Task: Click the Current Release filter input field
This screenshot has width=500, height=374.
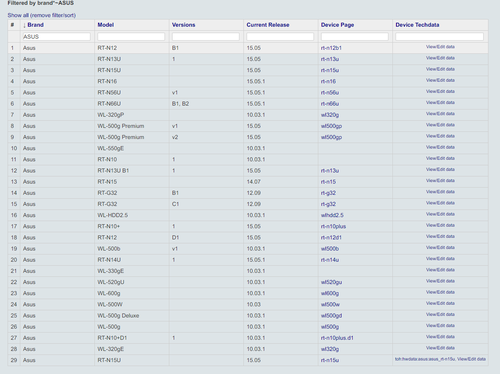Action: [280, 37]
